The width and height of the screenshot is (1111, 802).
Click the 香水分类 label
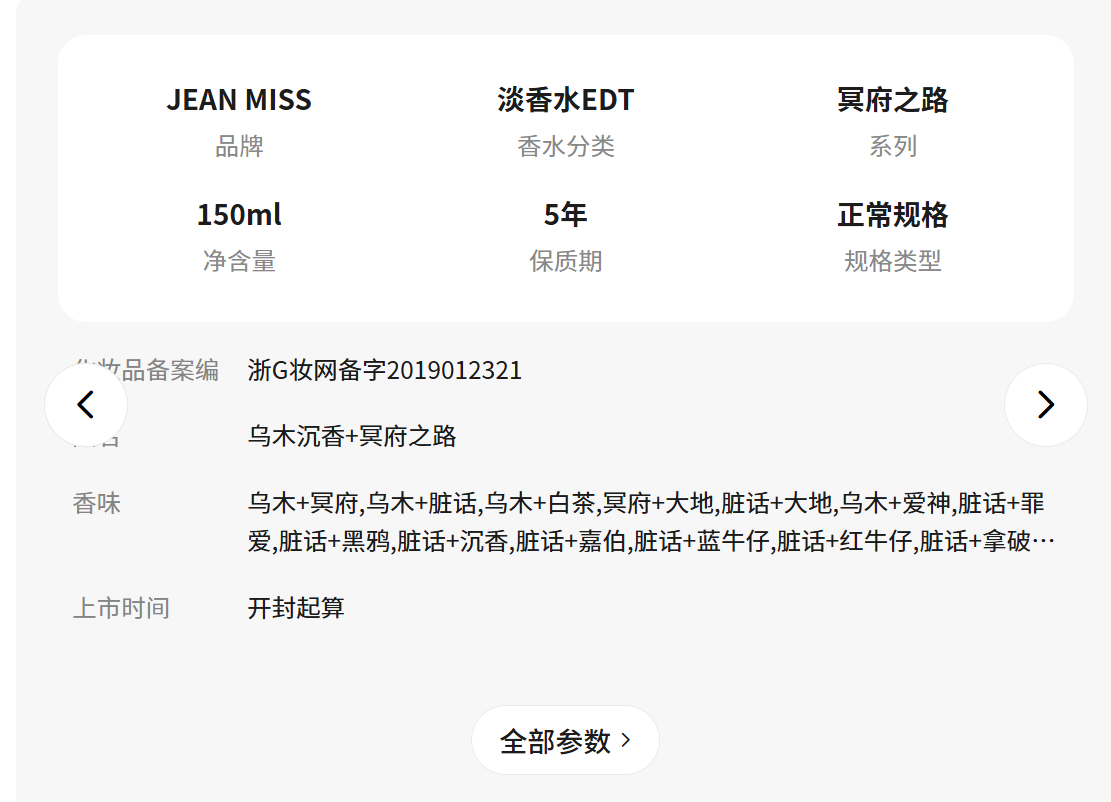coord(566,147)
